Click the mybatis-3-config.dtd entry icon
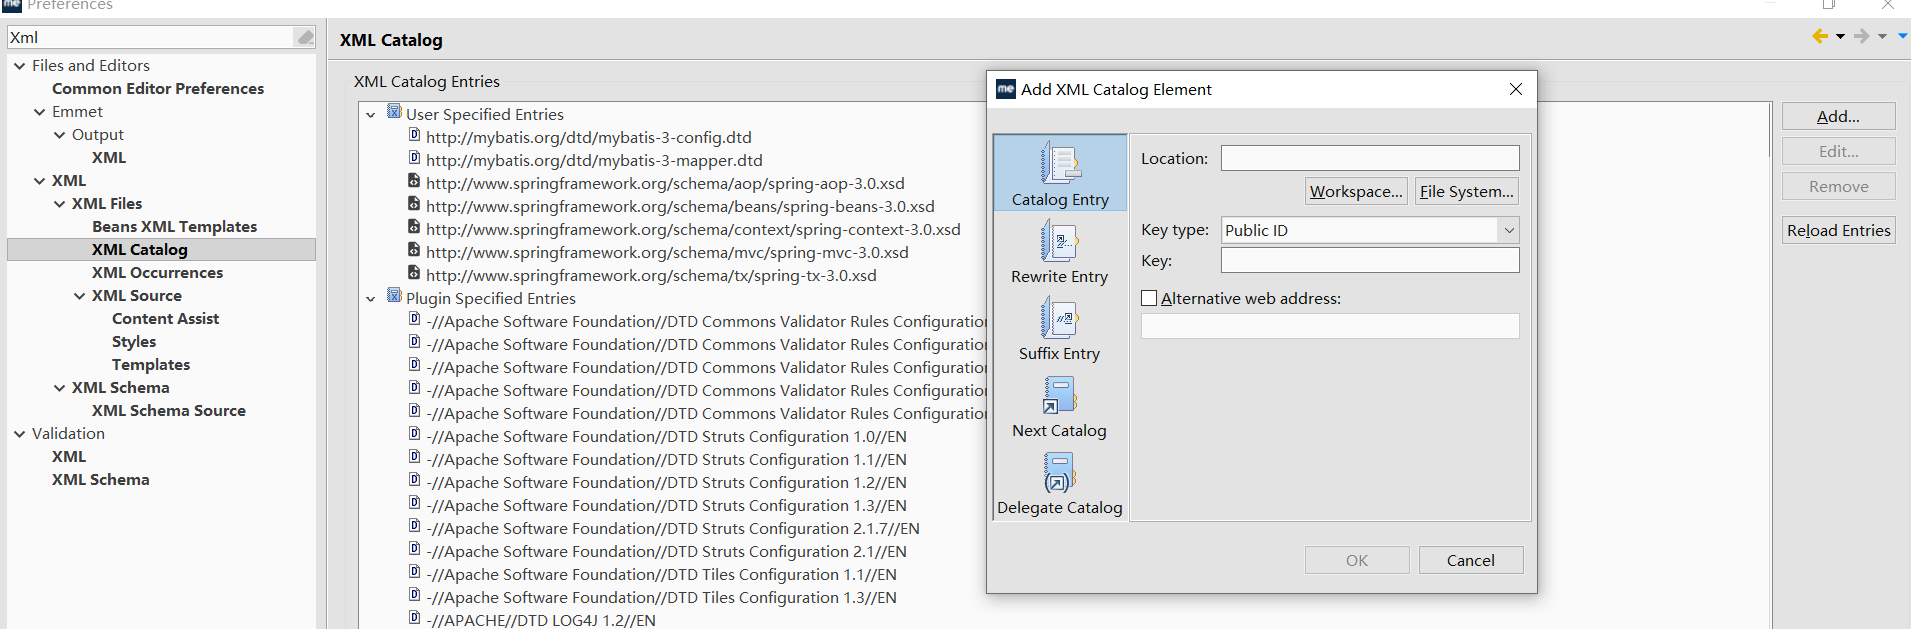This screenshot has width=1911, height=629. point(414,135)
